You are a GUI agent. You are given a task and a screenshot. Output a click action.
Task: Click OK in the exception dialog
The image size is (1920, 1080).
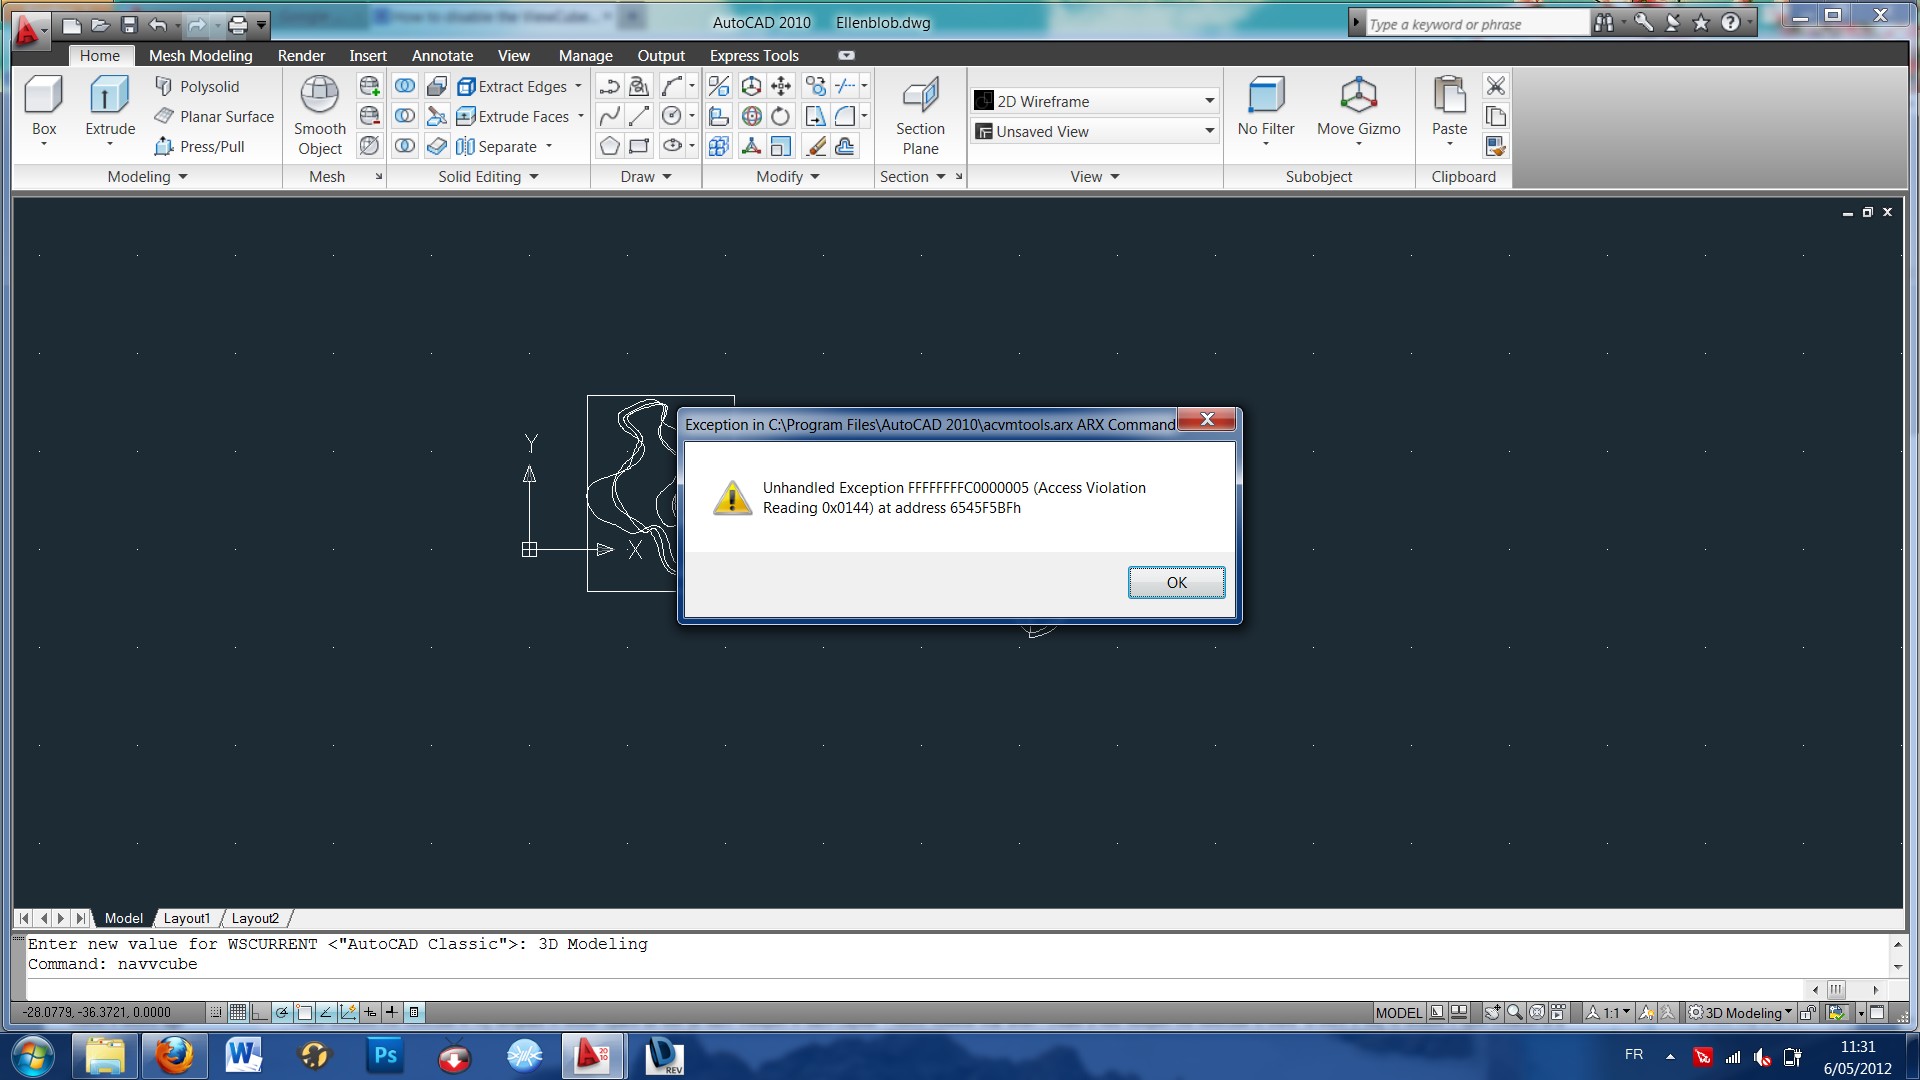tap(1176, 582)
